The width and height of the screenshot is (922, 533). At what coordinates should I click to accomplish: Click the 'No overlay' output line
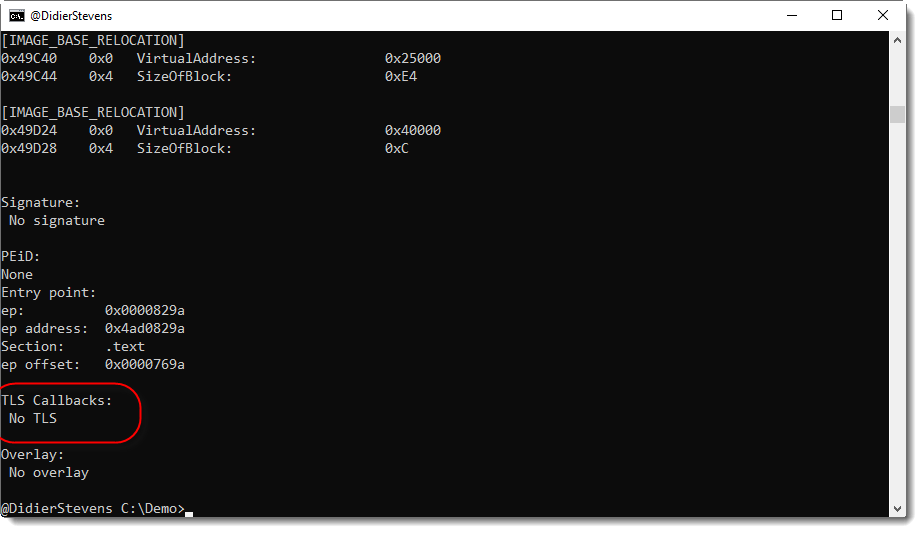pyautogui.click(x=48, y=473)
